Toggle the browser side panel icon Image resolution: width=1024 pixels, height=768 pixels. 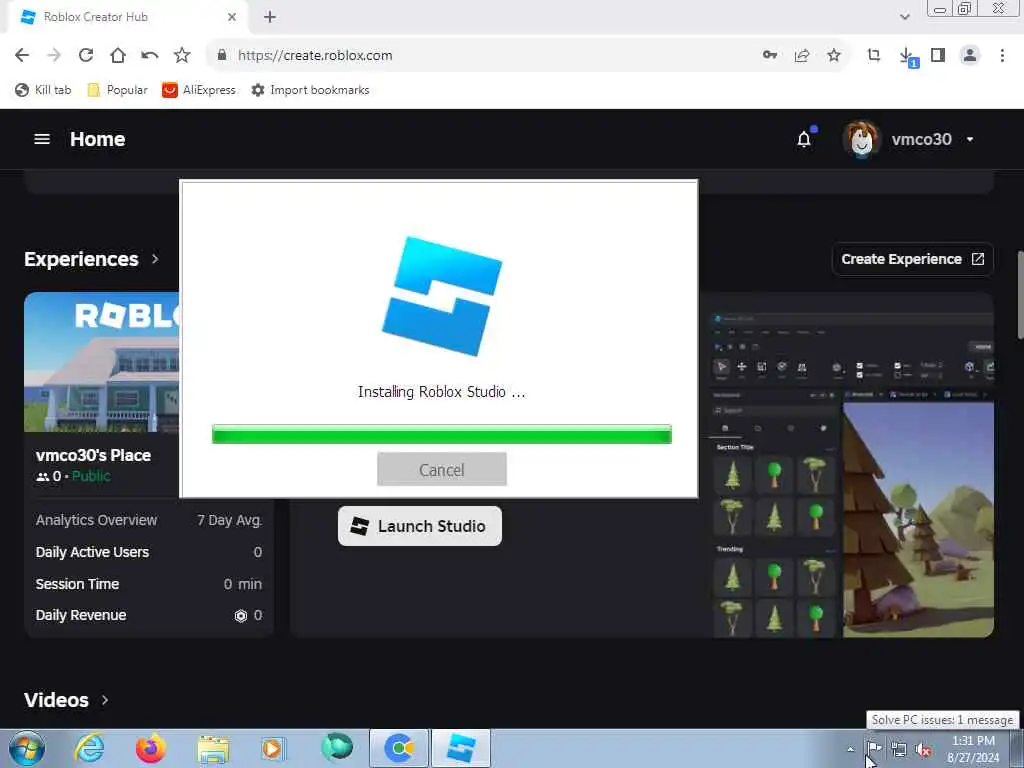tap(938, 56)
